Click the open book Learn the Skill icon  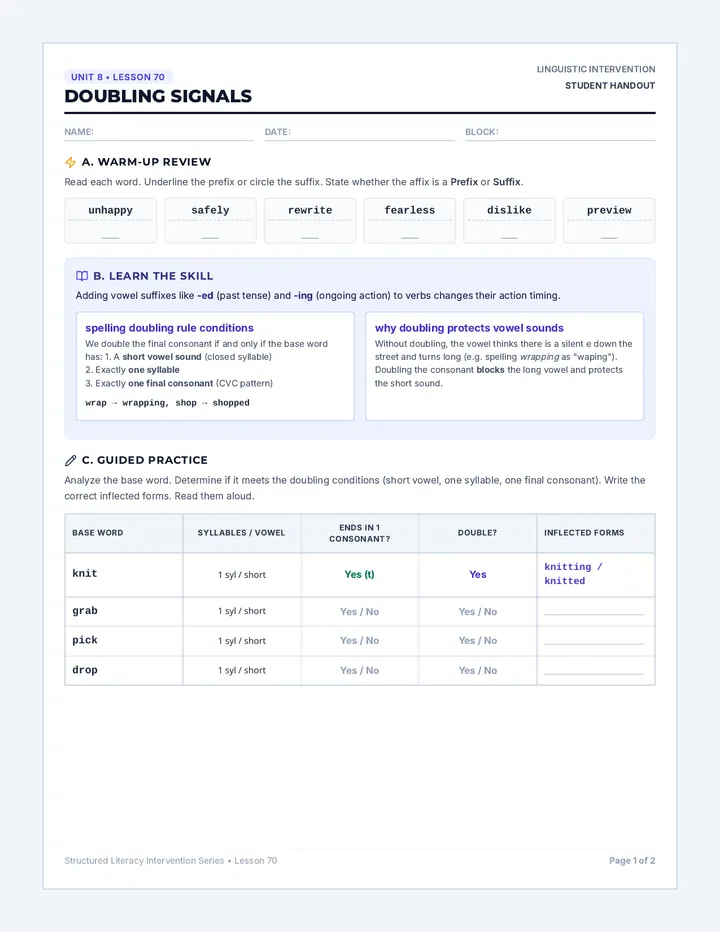tap(82, 276)
